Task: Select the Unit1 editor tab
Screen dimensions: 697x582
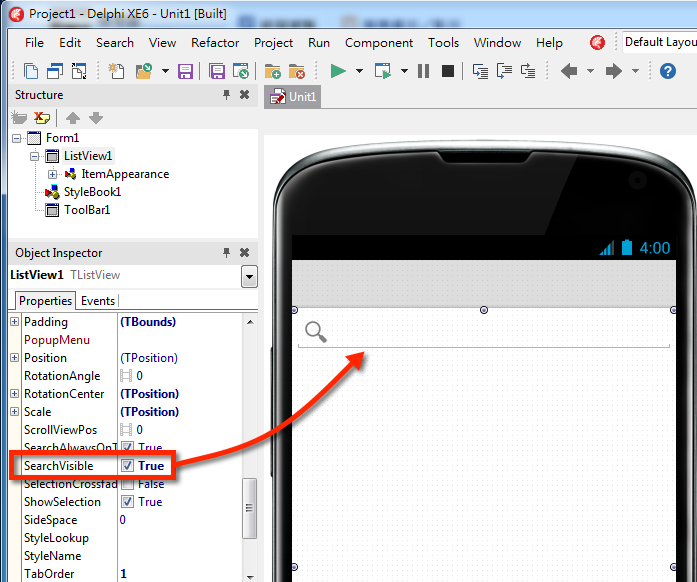Action: click(x=292, y=97)
